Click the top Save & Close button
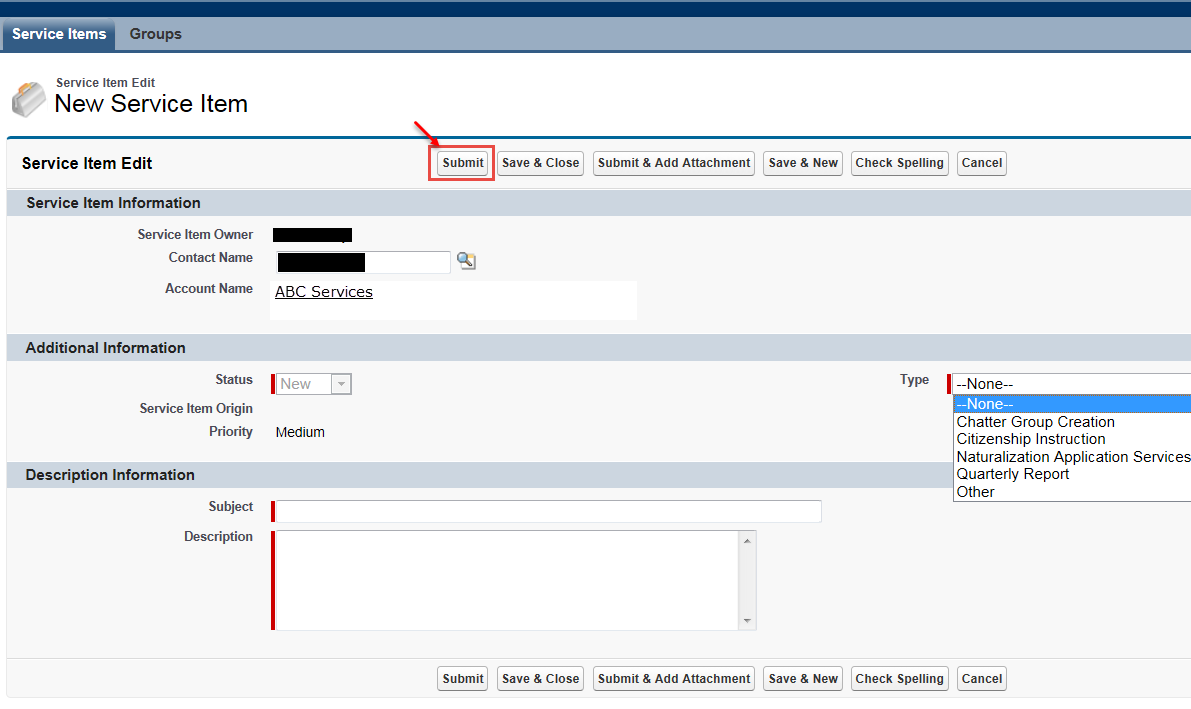Image resolution: width=1191 pixels, height=709 pixels. (x=540, y=163)
